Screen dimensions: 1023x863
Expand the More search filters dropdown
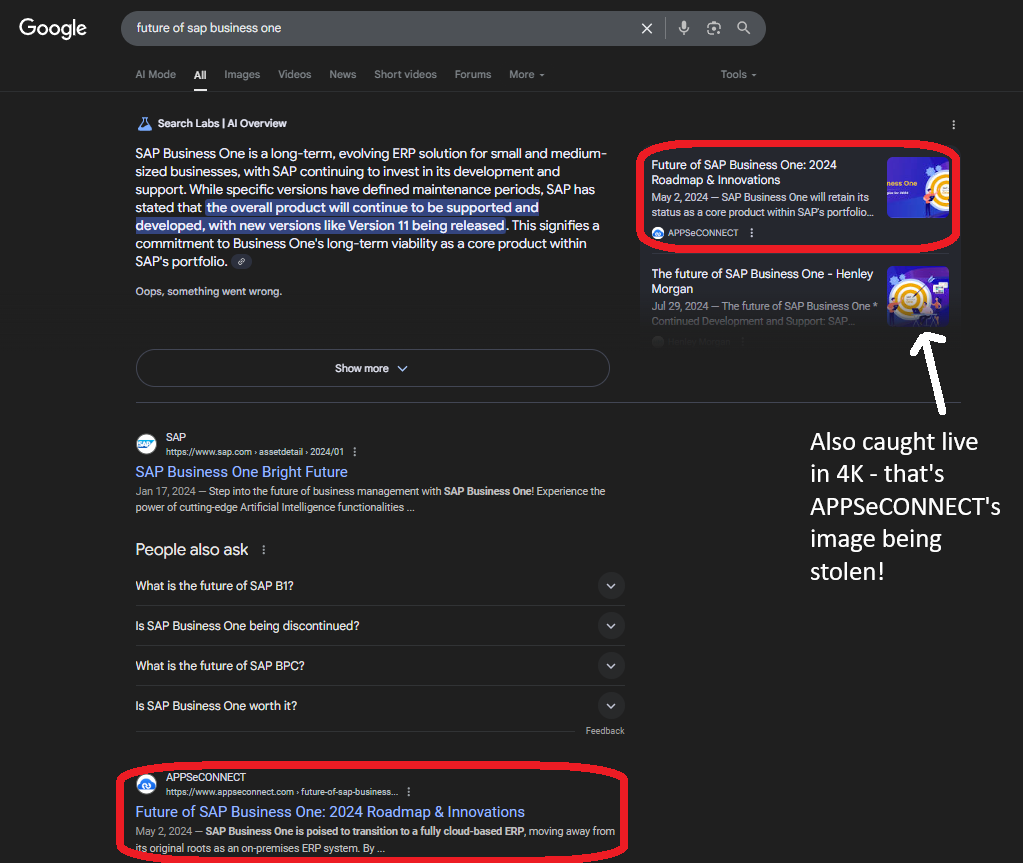[x=527, y=74]
